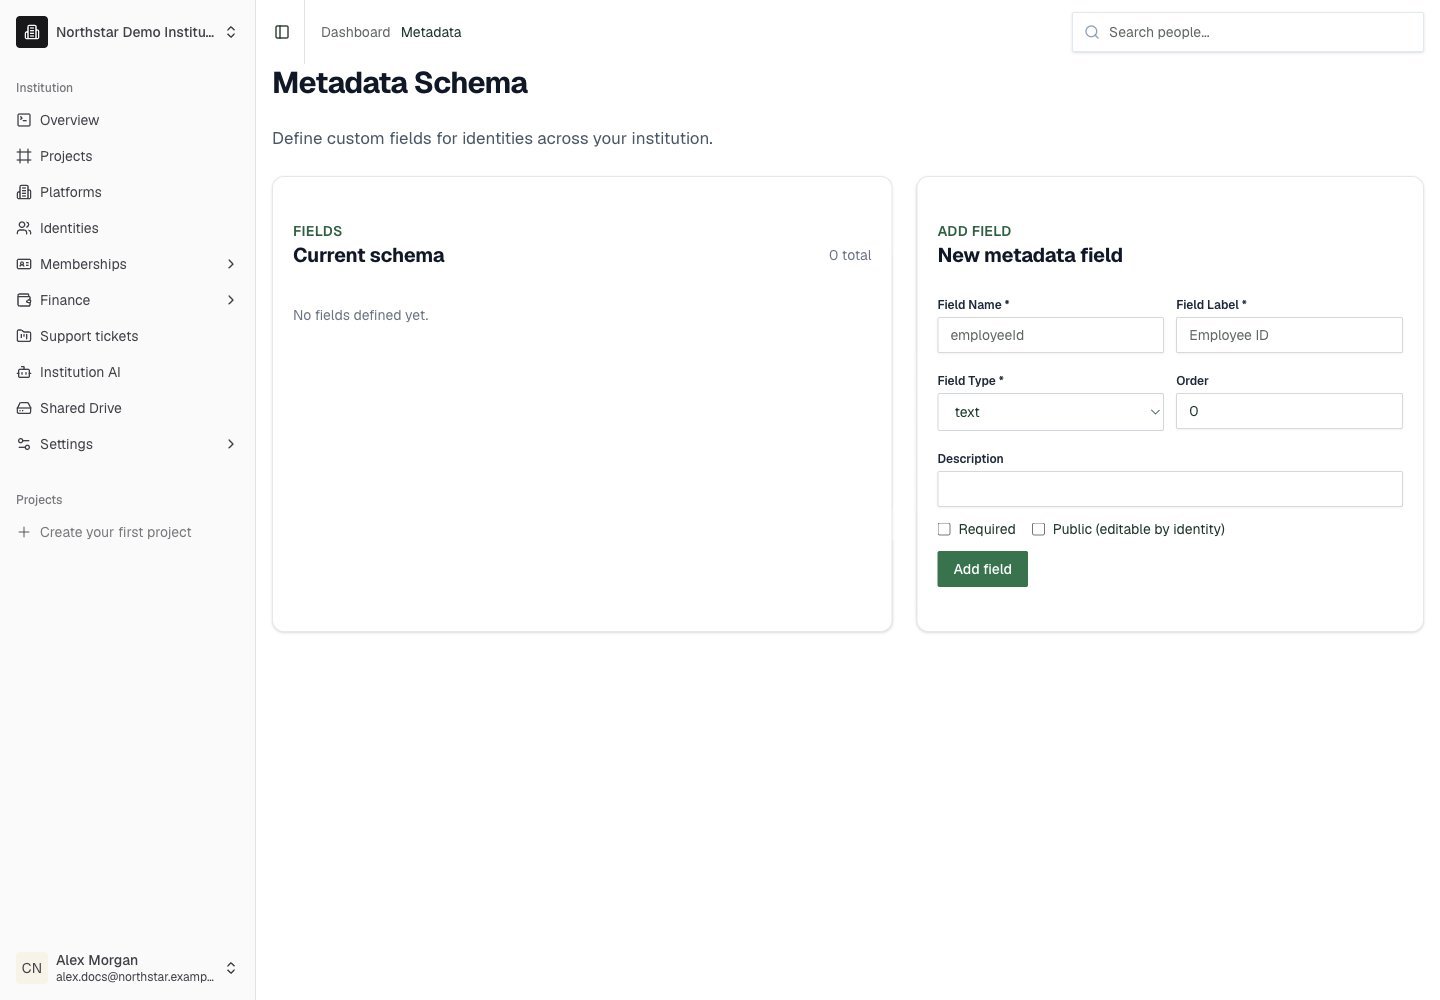1440x1000 pixels.
Task: Open Support tickets section
Action: (x=128, y=336)
